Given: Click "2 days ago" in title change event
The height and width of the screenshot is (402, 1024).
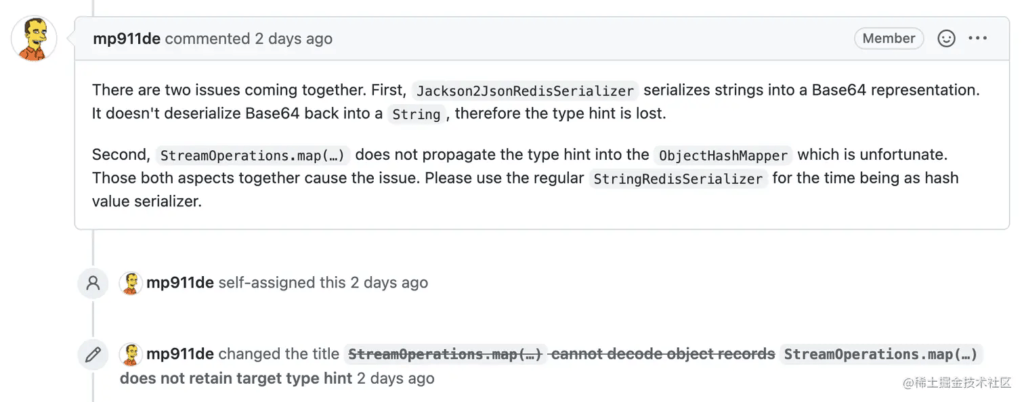Looking at the screenshot, I should coord(396,378).
